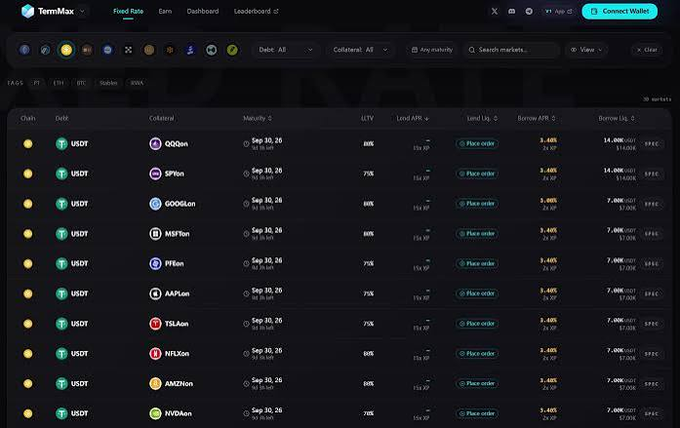The width and height of the screenshot is (680, 428).
Task: Click the NFLXon Netflix token icon
Action: (x=155, y=353)
